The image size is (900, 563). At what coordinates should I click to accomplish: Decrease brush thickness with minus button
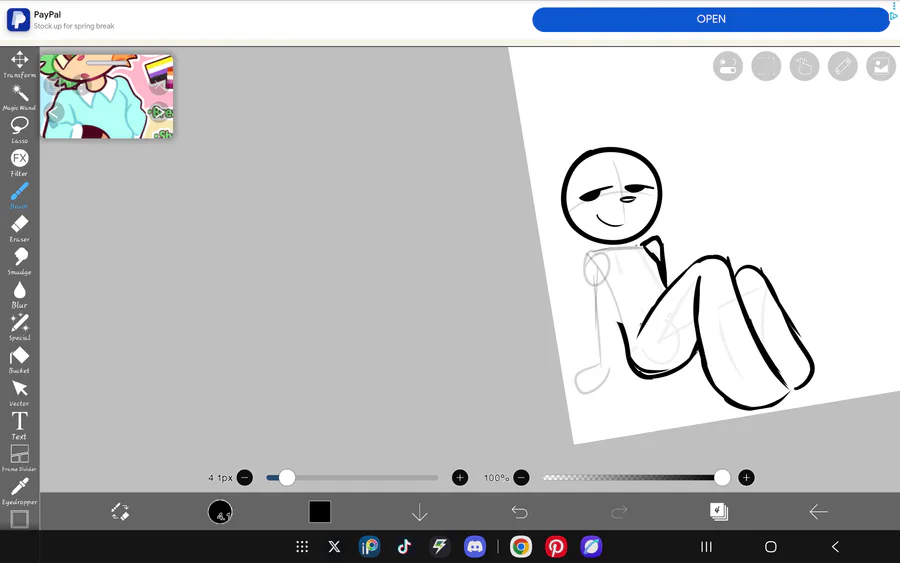coord(245,477)
